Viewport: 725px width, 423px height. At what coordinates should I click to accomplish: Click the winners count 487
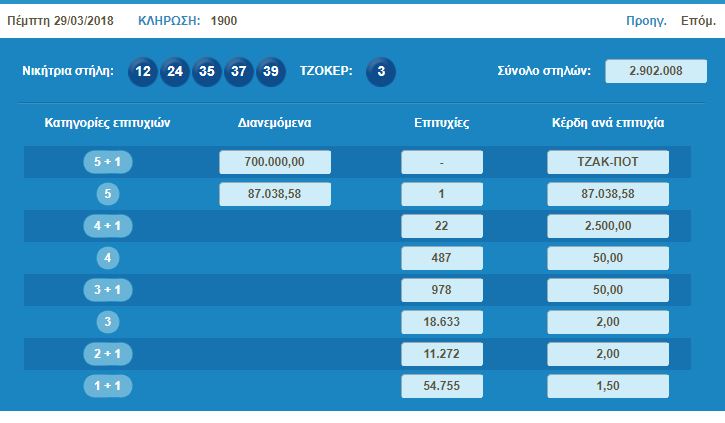442,257
